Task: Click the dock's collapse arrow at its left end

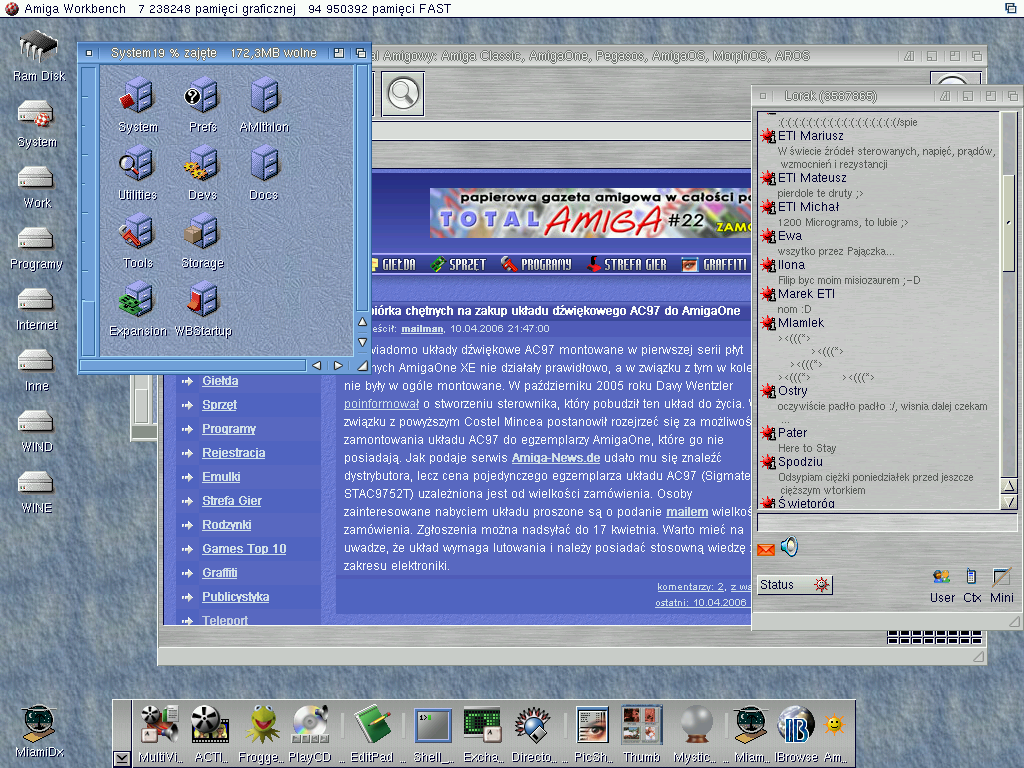Action: (121, 758)
